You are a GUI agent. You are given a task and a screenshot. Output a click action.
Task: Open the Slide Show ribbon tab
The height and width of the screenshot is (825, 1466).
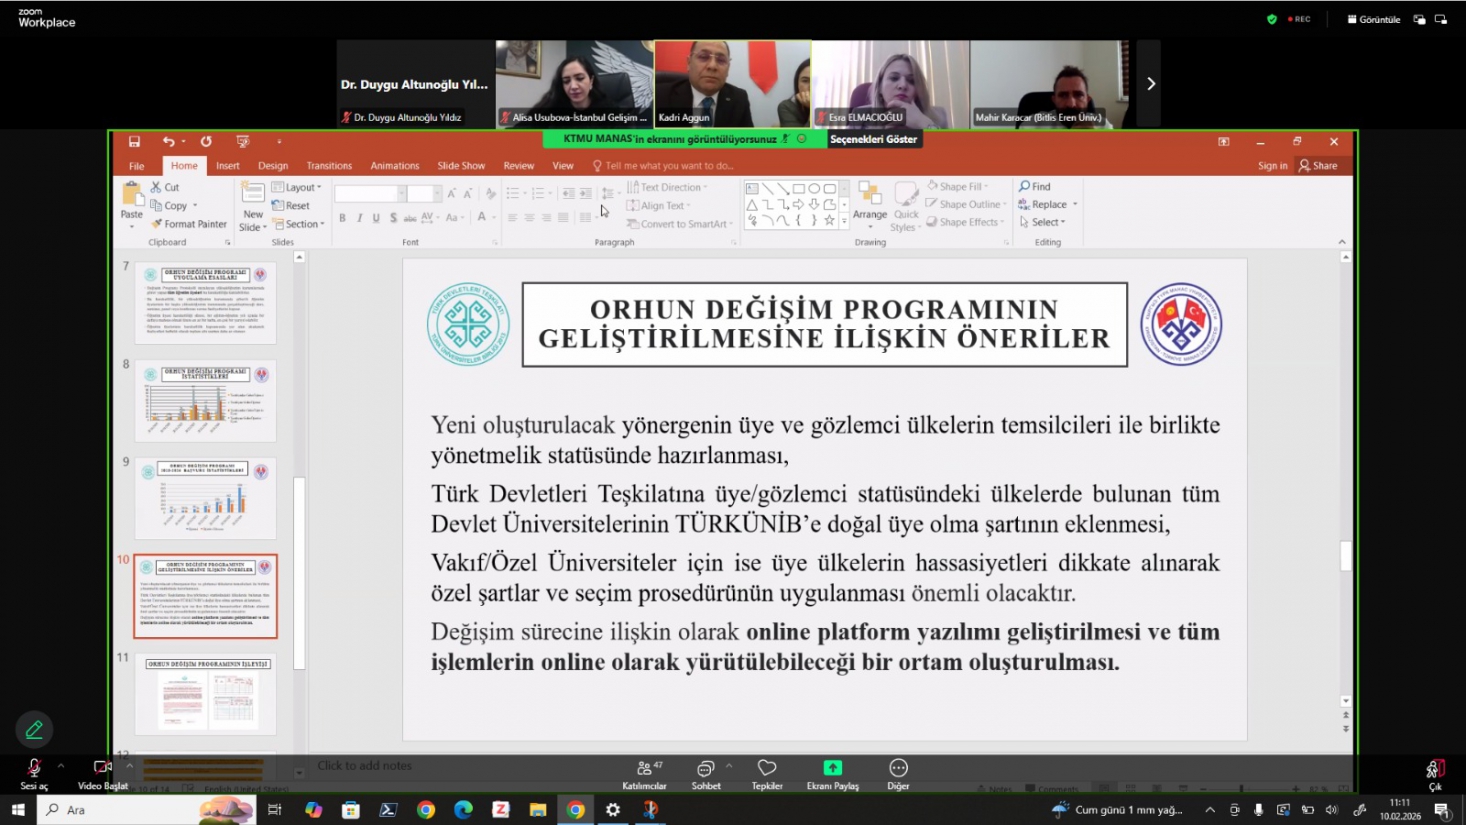tap(460, 166)
